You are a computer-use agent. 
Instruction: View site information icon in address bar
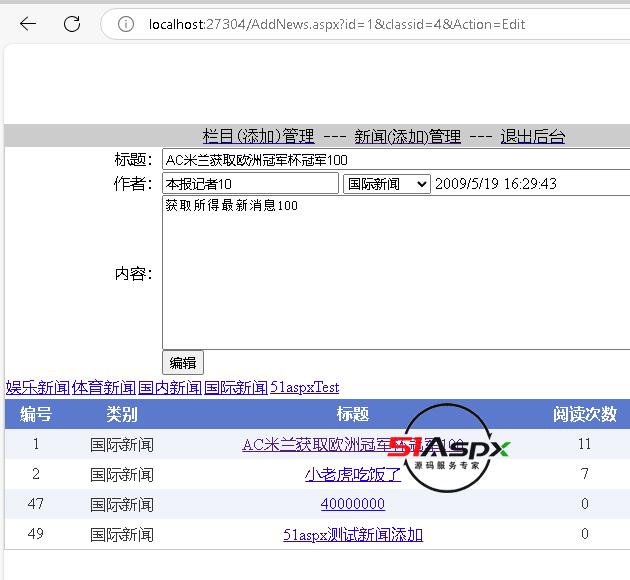click(x=125, y=24)
